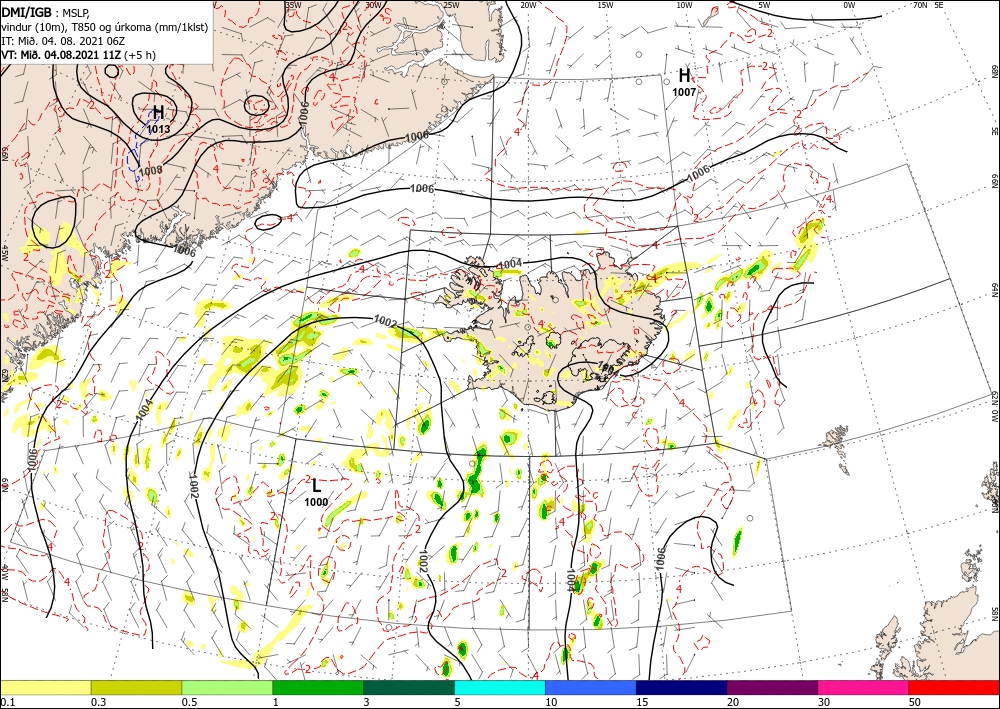Click the "1000" low pressure value
The height and width of the screenshot is (709, 1000).
click(x=316, y=502)
